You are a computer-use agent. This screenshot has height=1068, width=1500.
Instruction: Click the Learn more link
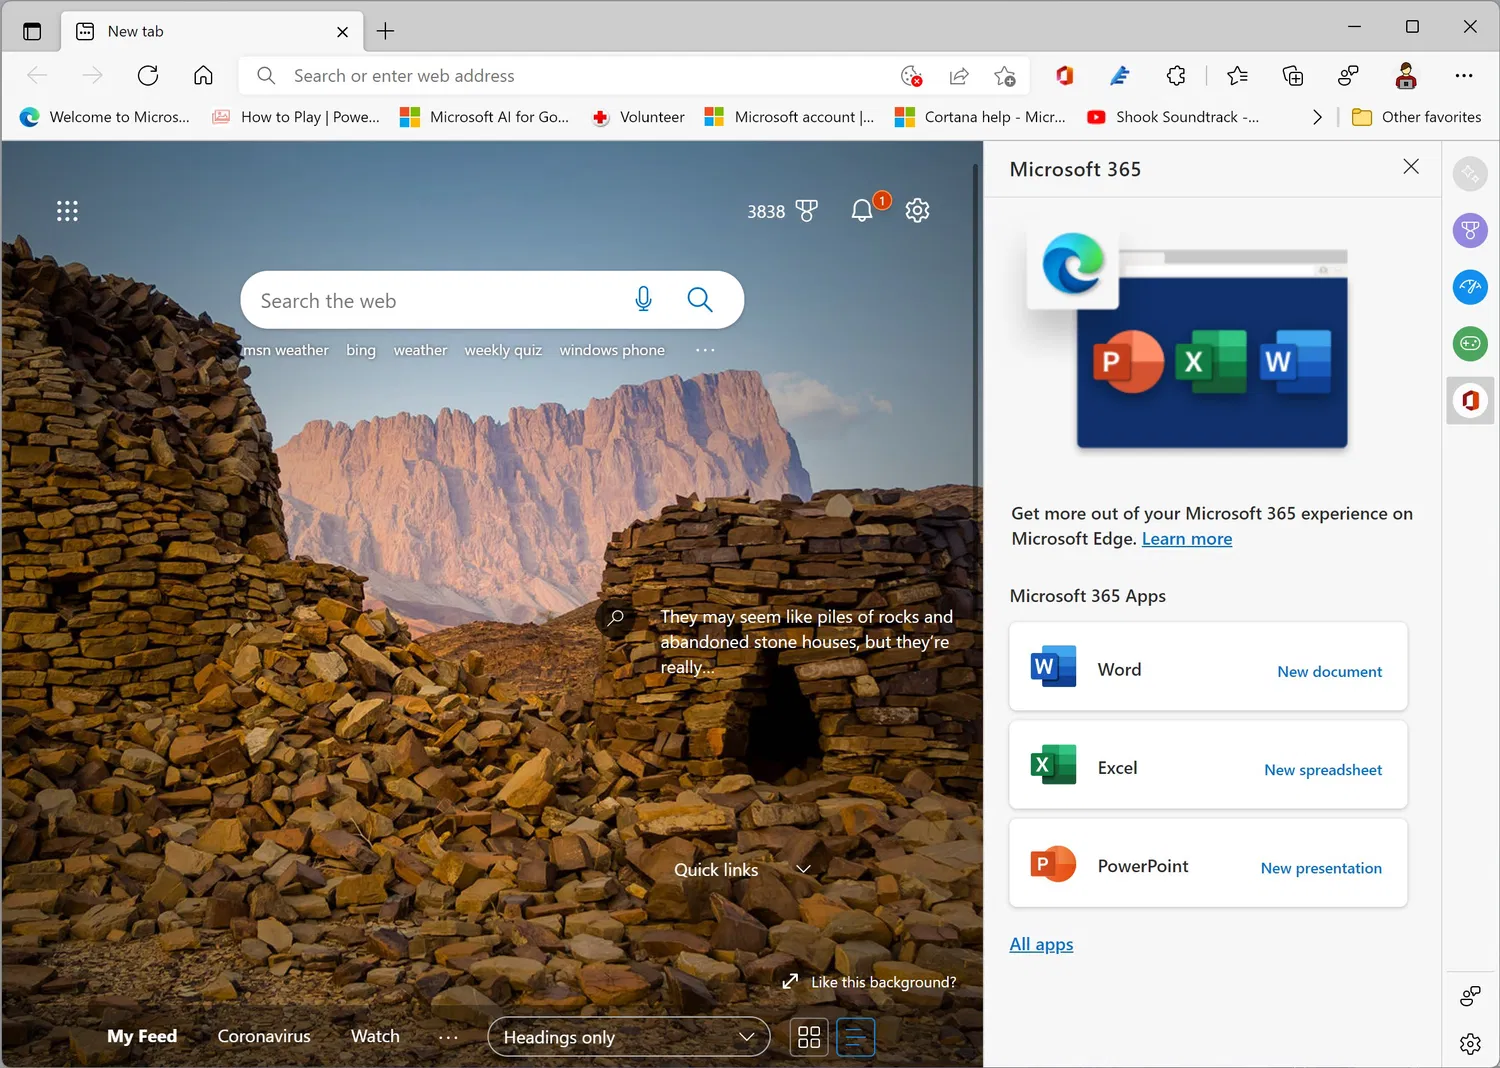[1187, 539]
